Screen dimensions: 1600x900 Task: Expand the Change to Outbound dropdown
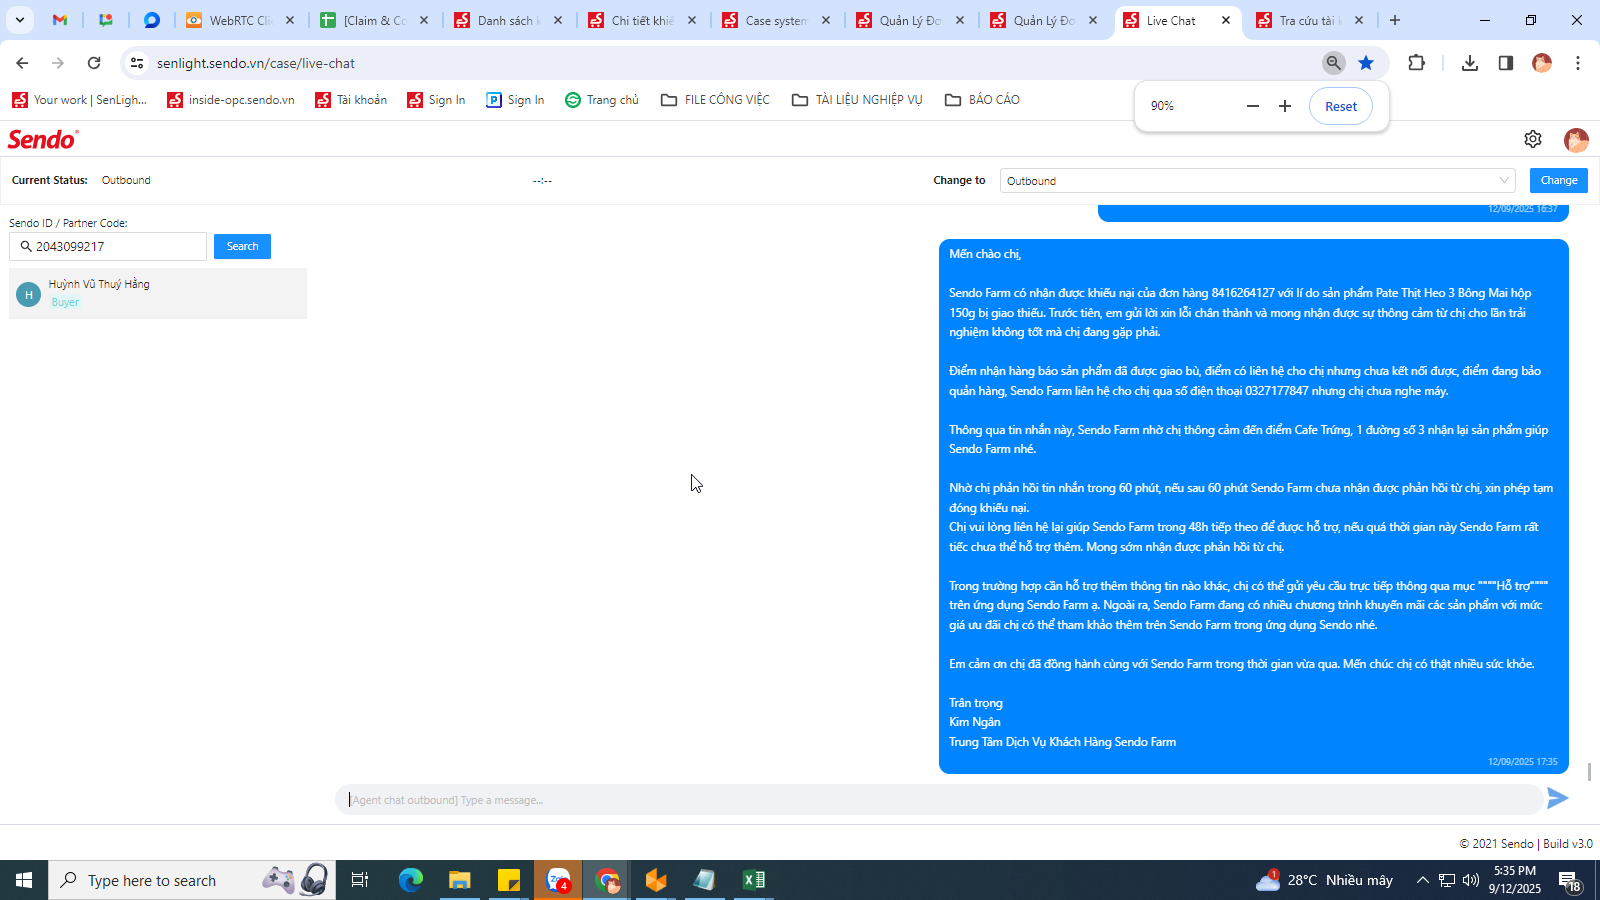(1257, 180)
